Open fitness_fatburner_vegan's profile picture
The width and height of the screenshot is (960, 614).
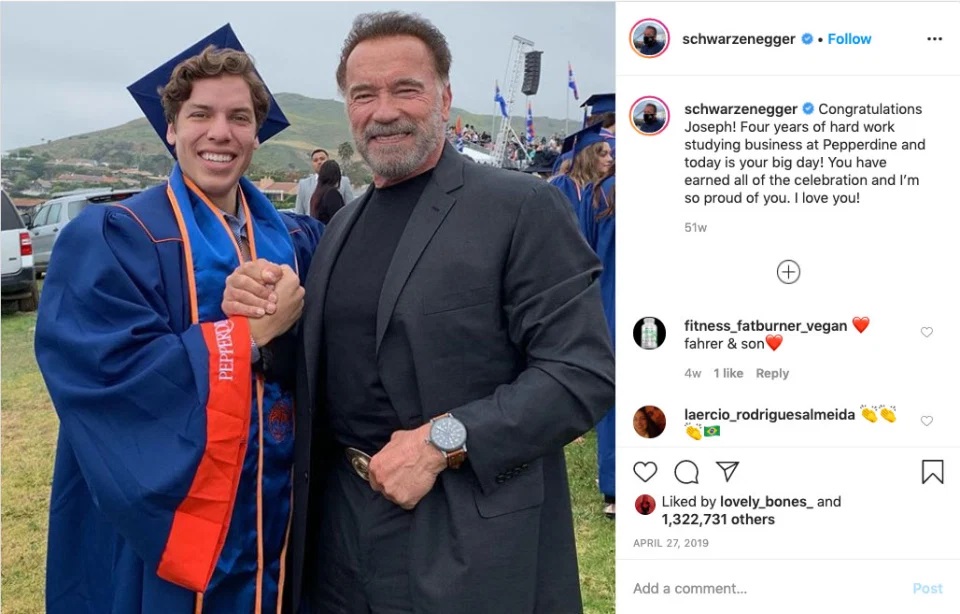click(x=649, y=333)
